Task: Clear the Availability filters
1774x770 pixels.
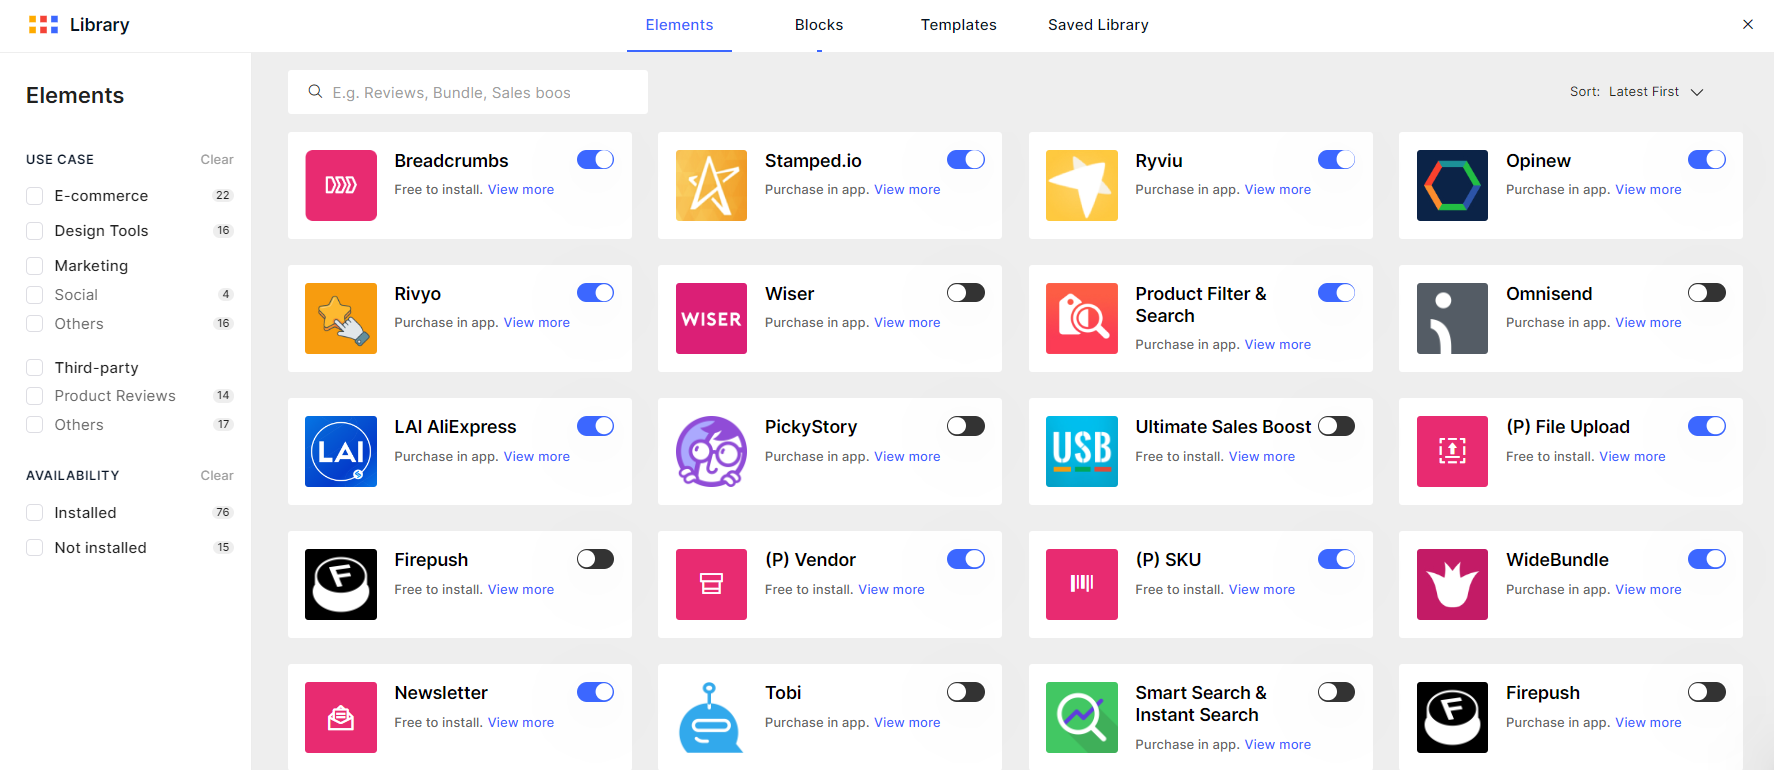Action: 217,476
